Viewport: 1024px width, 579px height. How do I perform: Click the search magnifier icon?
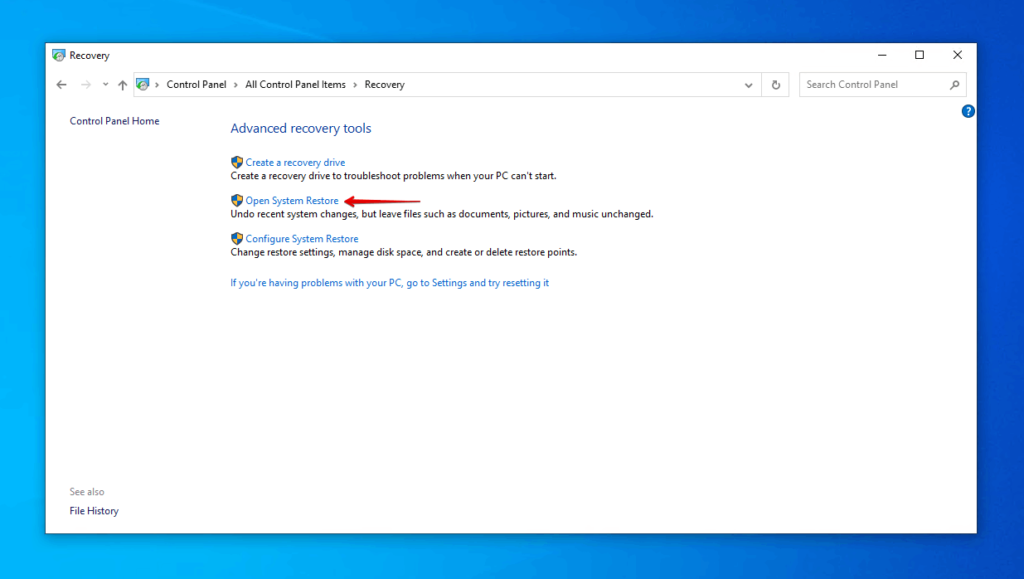957,84
